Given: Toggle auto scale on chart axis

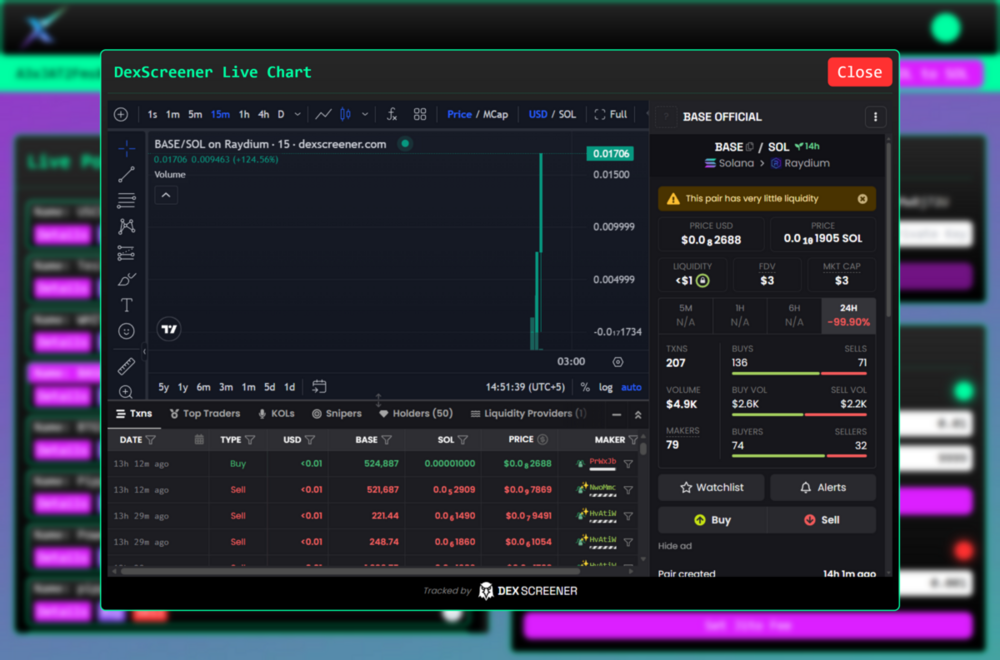Looking at the screenshot, I should click(631, 387).
